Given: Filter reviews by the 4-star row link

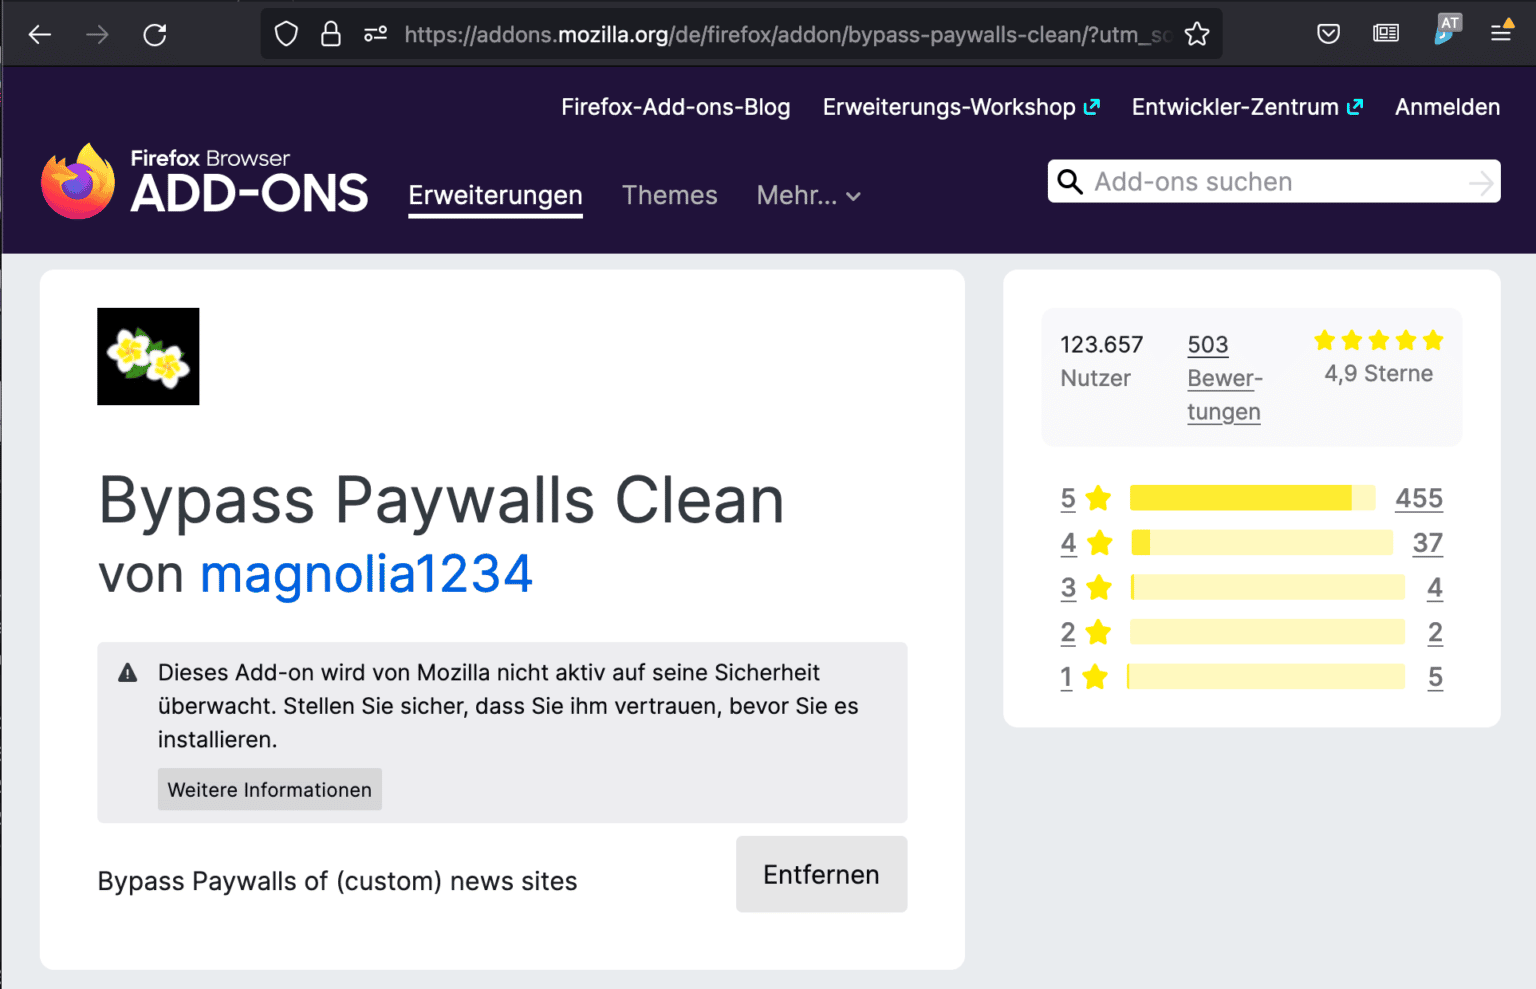Looking at the screenshot, I should [1086, 543].
